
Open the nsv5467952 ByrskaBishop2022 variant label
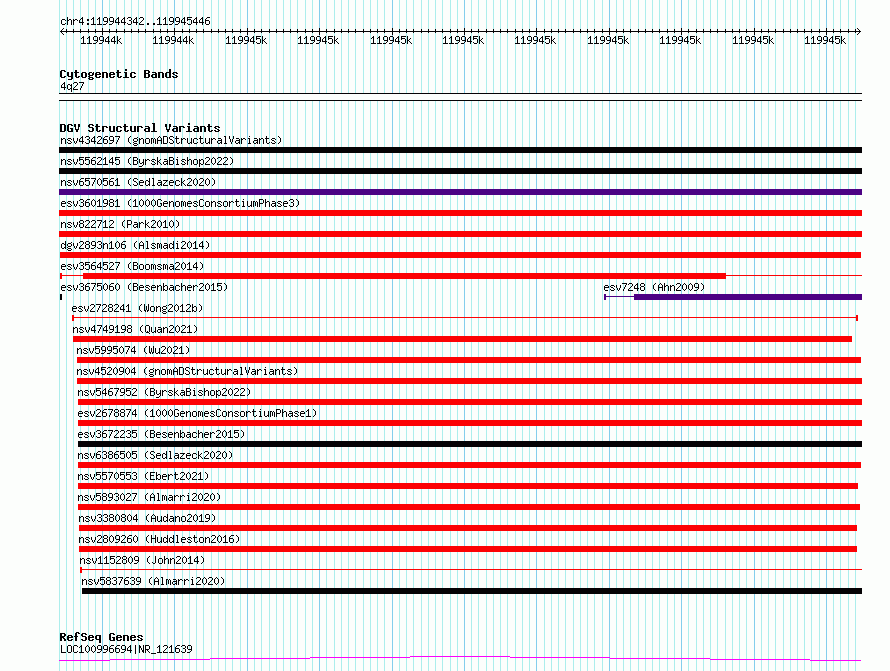tap(164, 392)
